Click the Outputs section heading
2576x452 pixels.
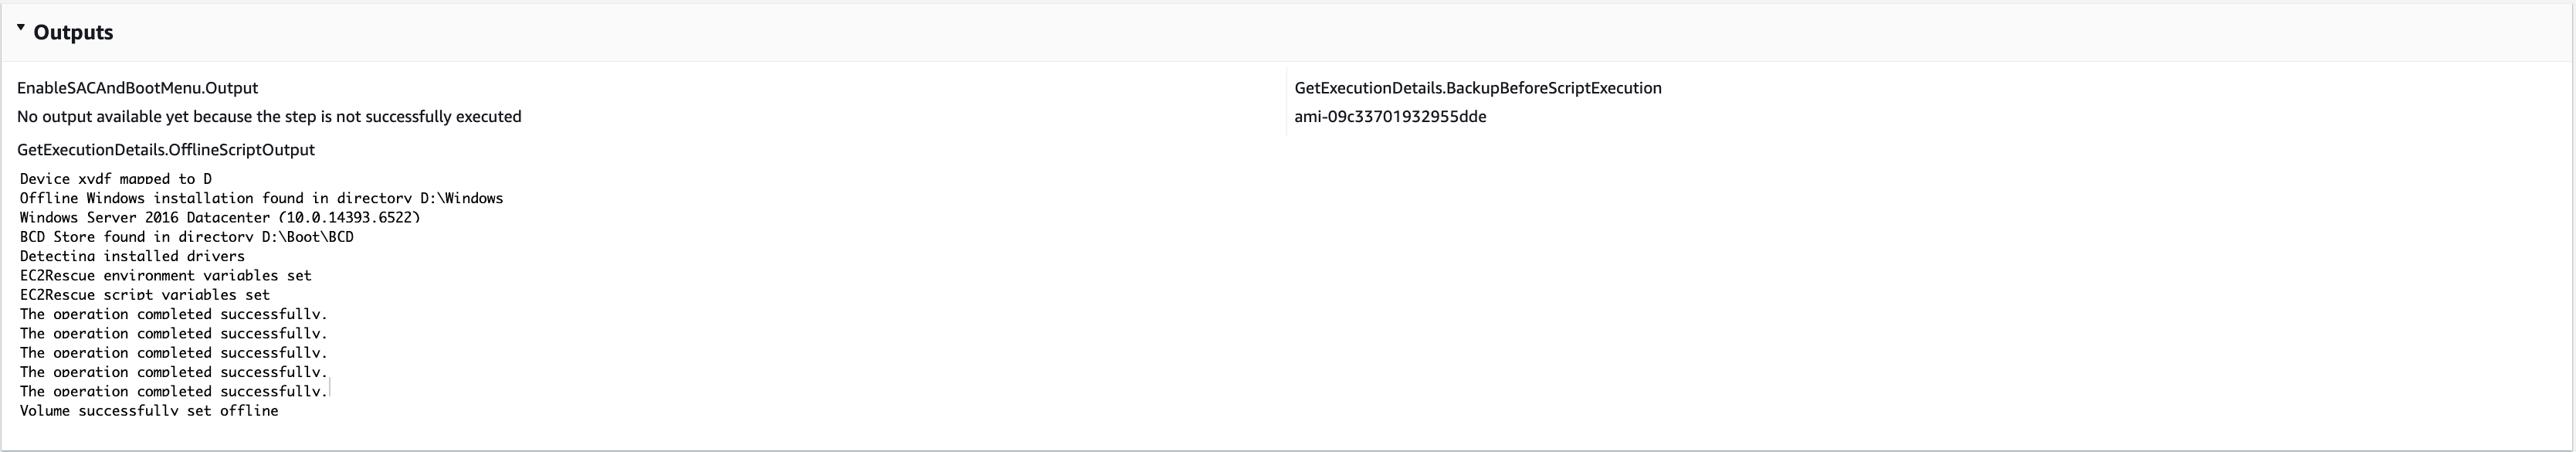[x=73, y=33]
